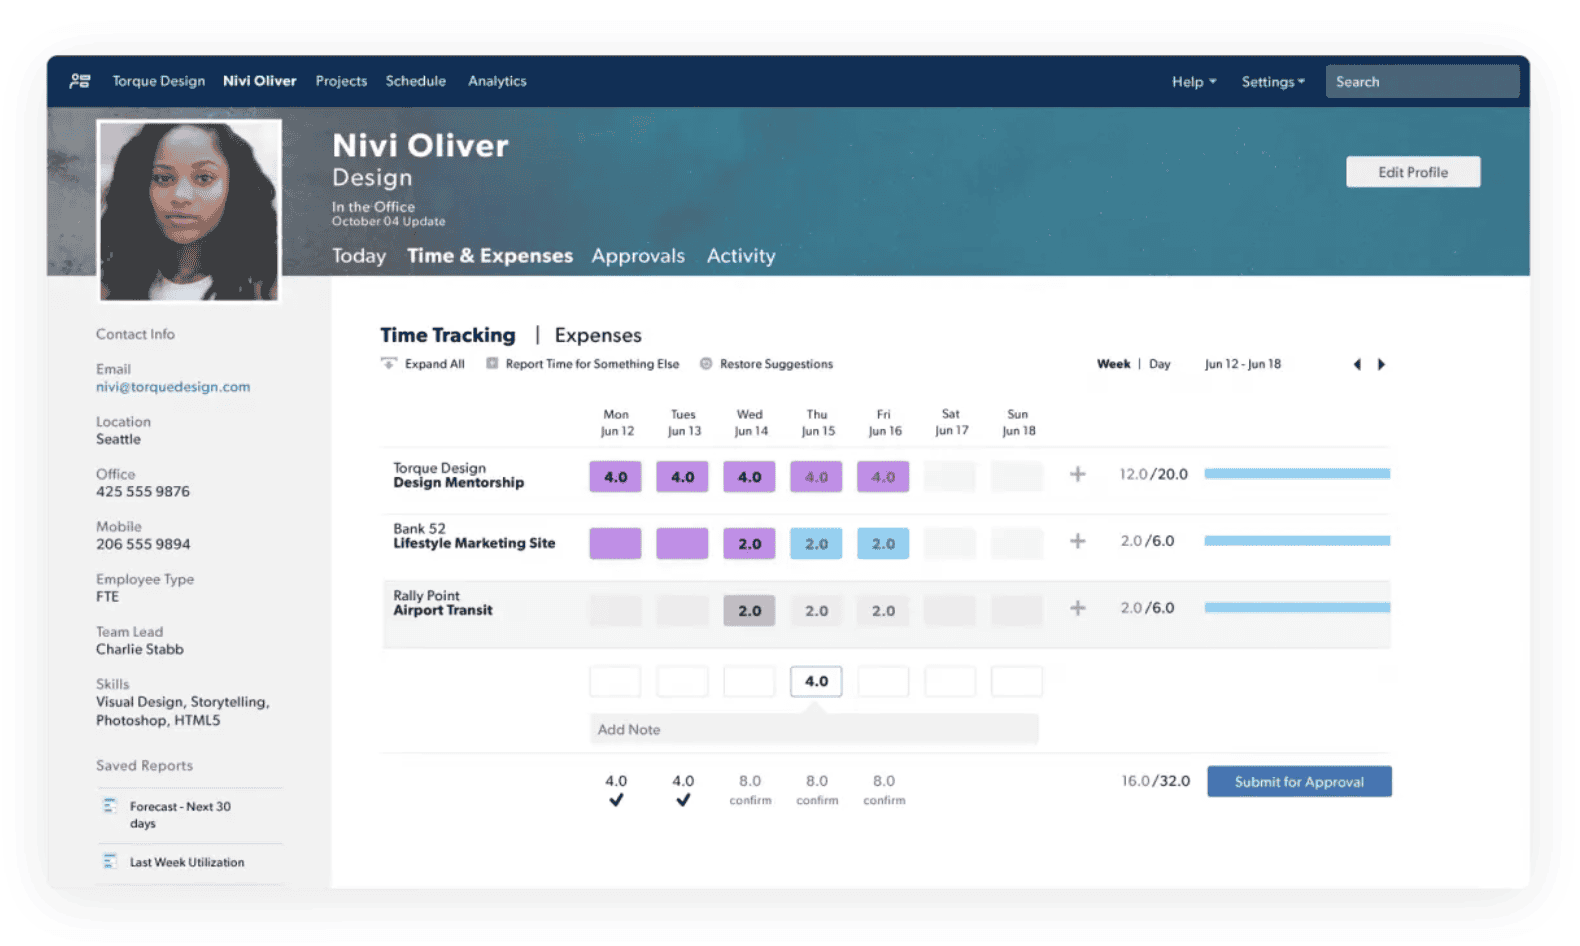Image resolution: width=1580 pixels, height=946 pixels.
Task: Open the Expenses tab
Action: (598, 335)
